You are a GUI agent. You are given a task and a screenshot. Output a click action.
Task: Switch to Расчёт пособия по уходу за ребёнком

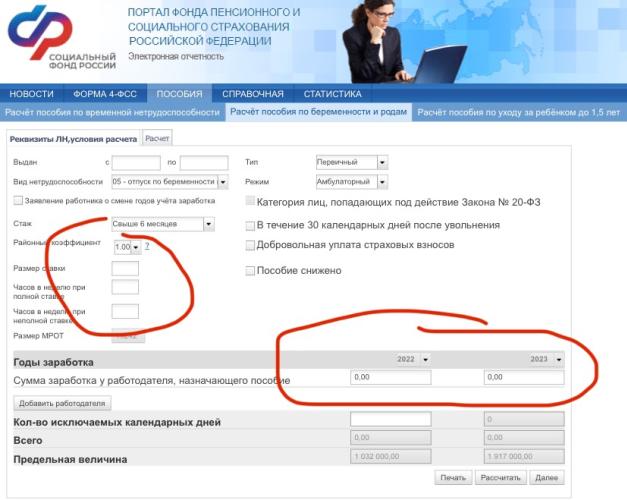click(519, 112)
